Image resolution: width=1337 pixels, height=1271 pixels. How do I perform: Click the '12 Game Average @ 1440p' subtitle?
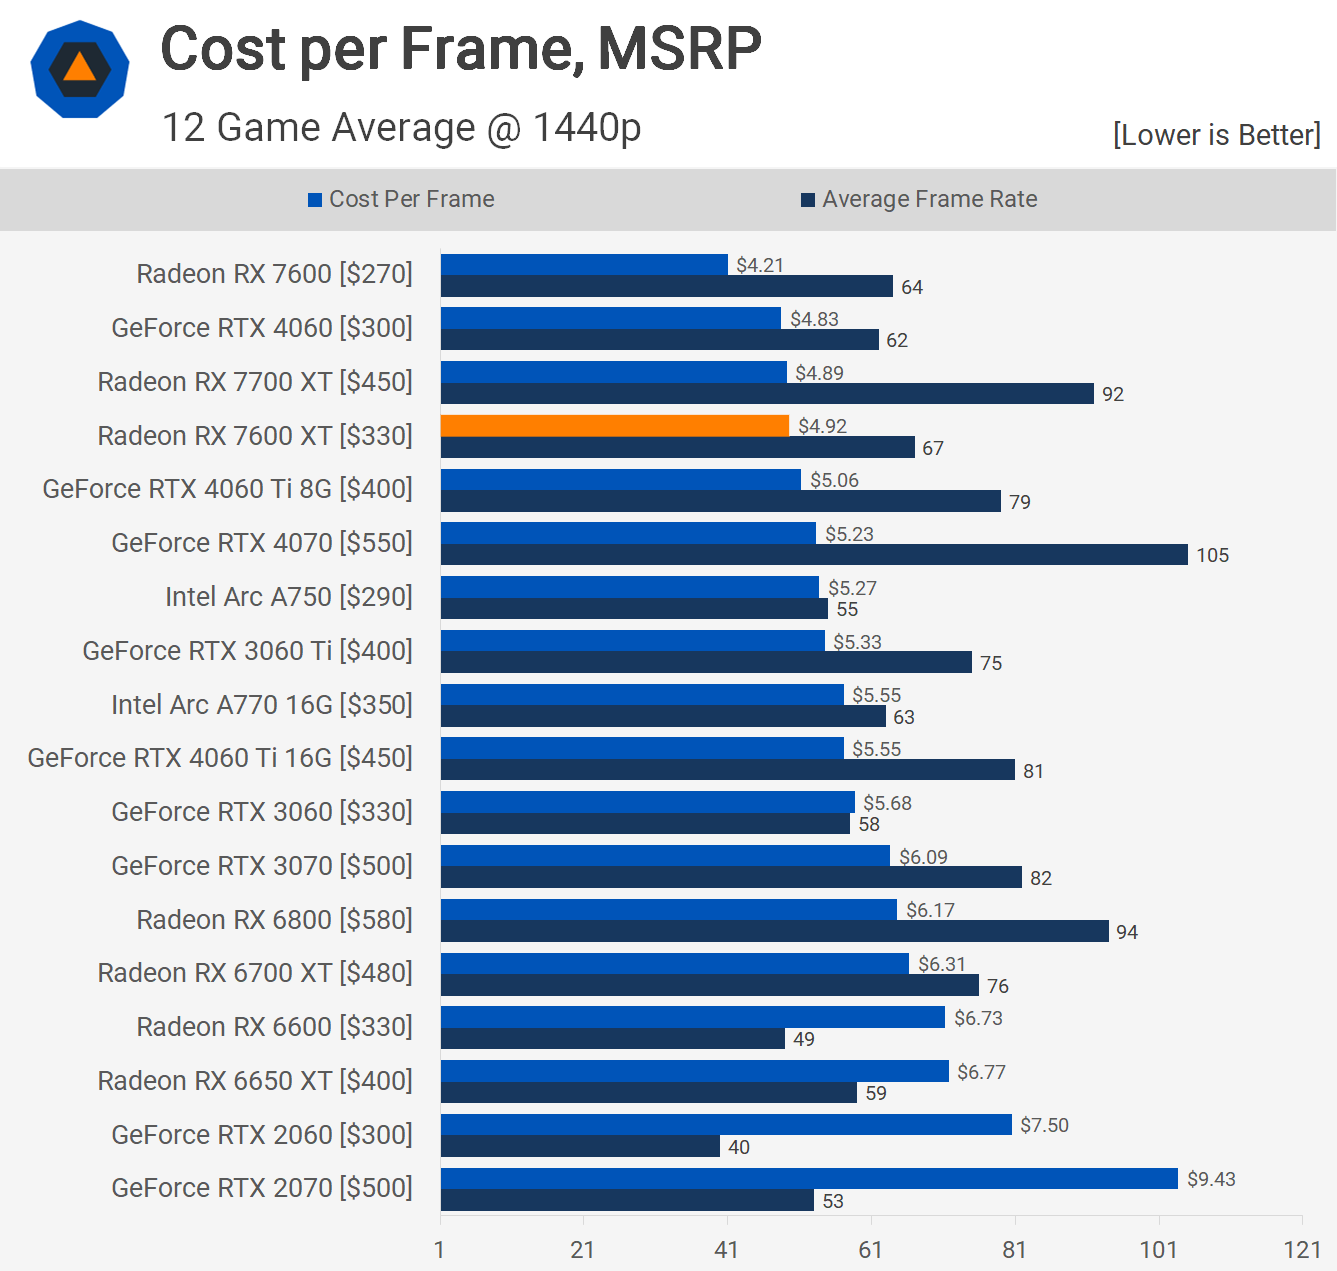tap(401, 128)
